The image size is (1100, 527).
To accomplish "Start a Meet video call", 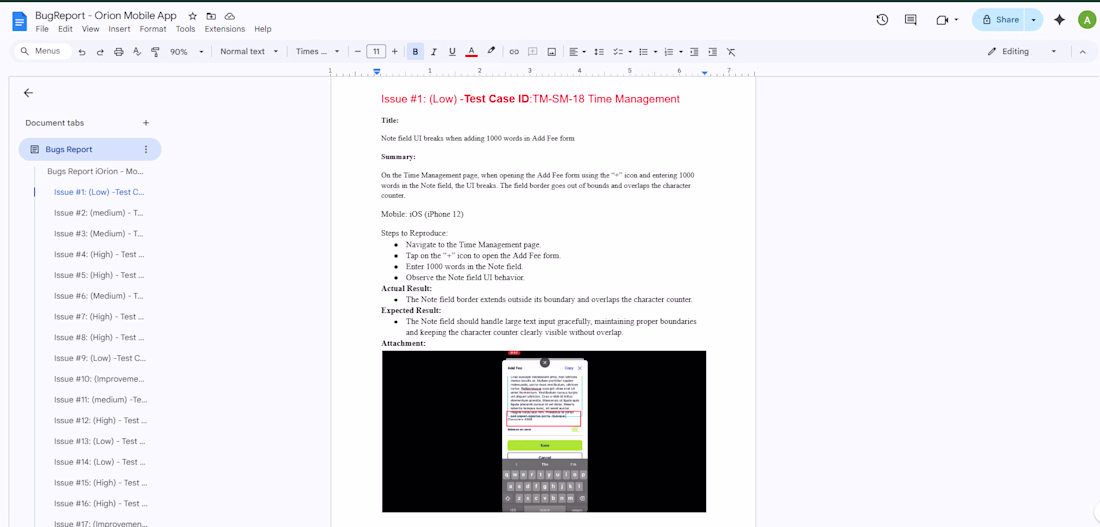I will [942, 20].
